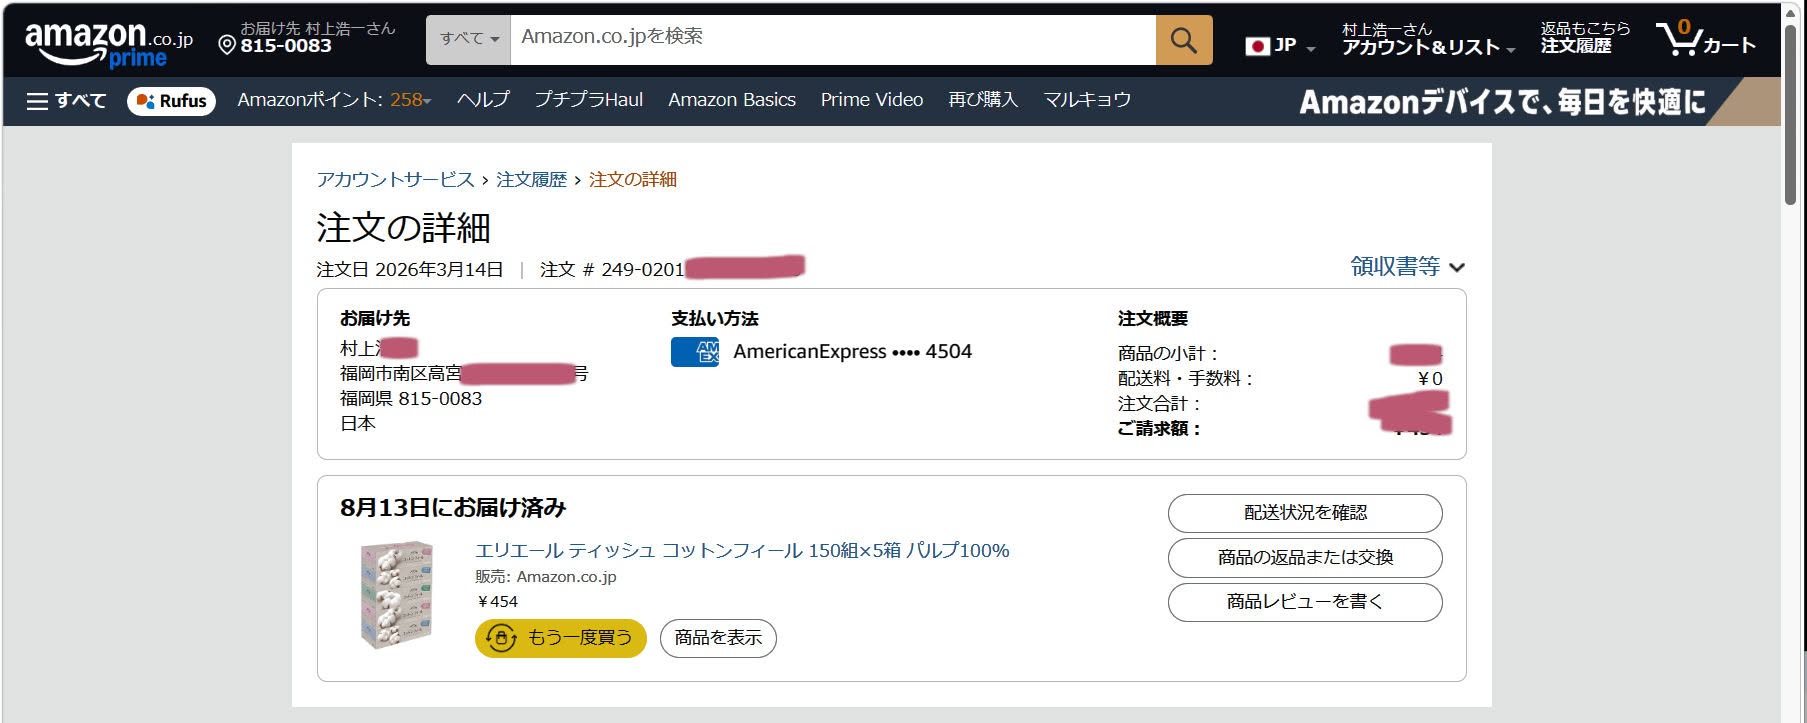
Task: Open the cart icon
Action: 1706,40
